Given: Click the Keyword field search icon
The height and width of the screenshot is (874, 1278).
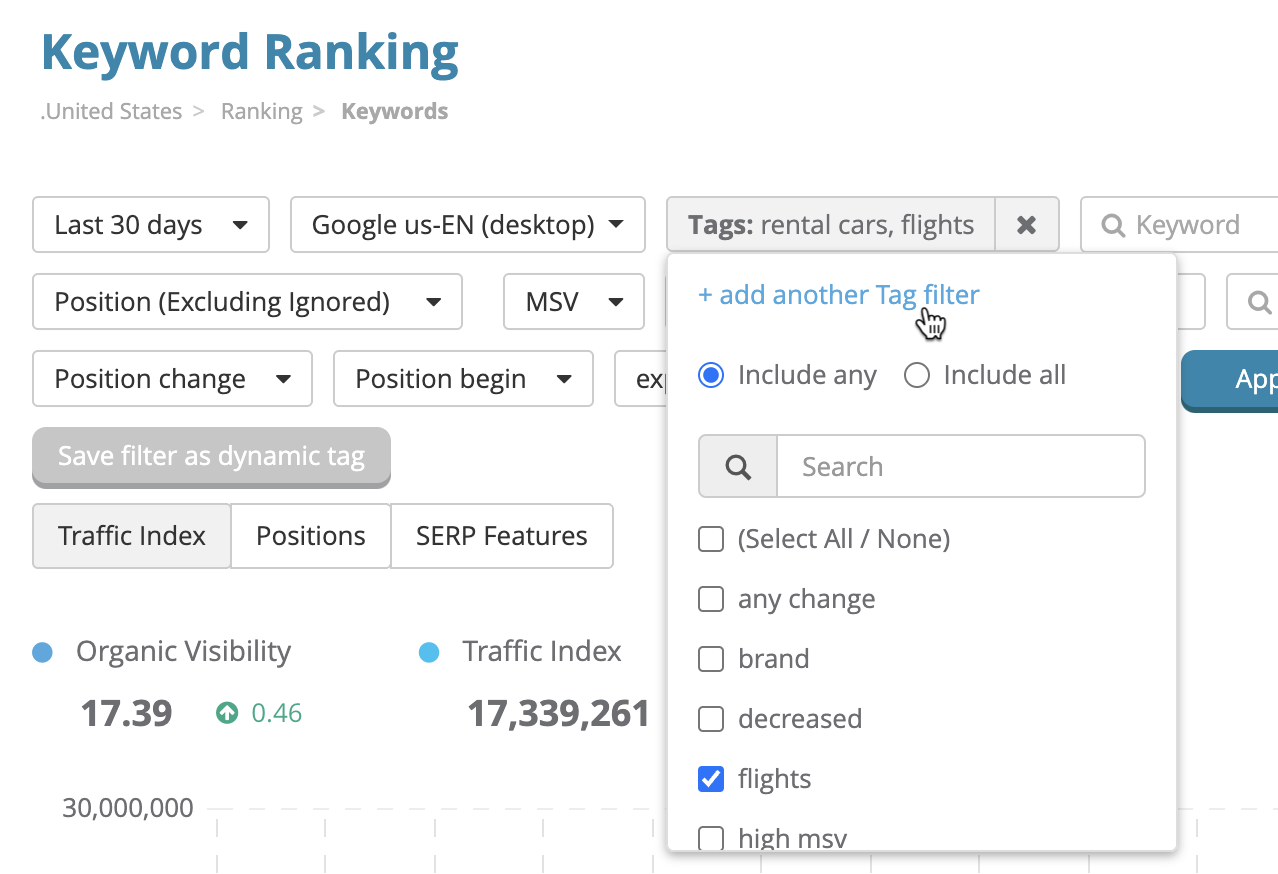Looking at the screenshot, I should [x=1113, y=226].
